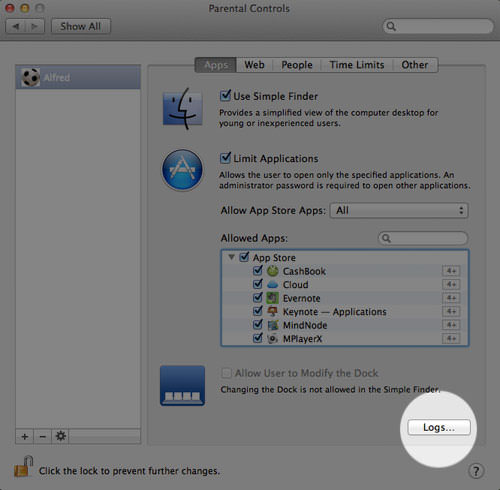
Task: Remove the selected user with minus button
Action: click(x=42, y=436)
